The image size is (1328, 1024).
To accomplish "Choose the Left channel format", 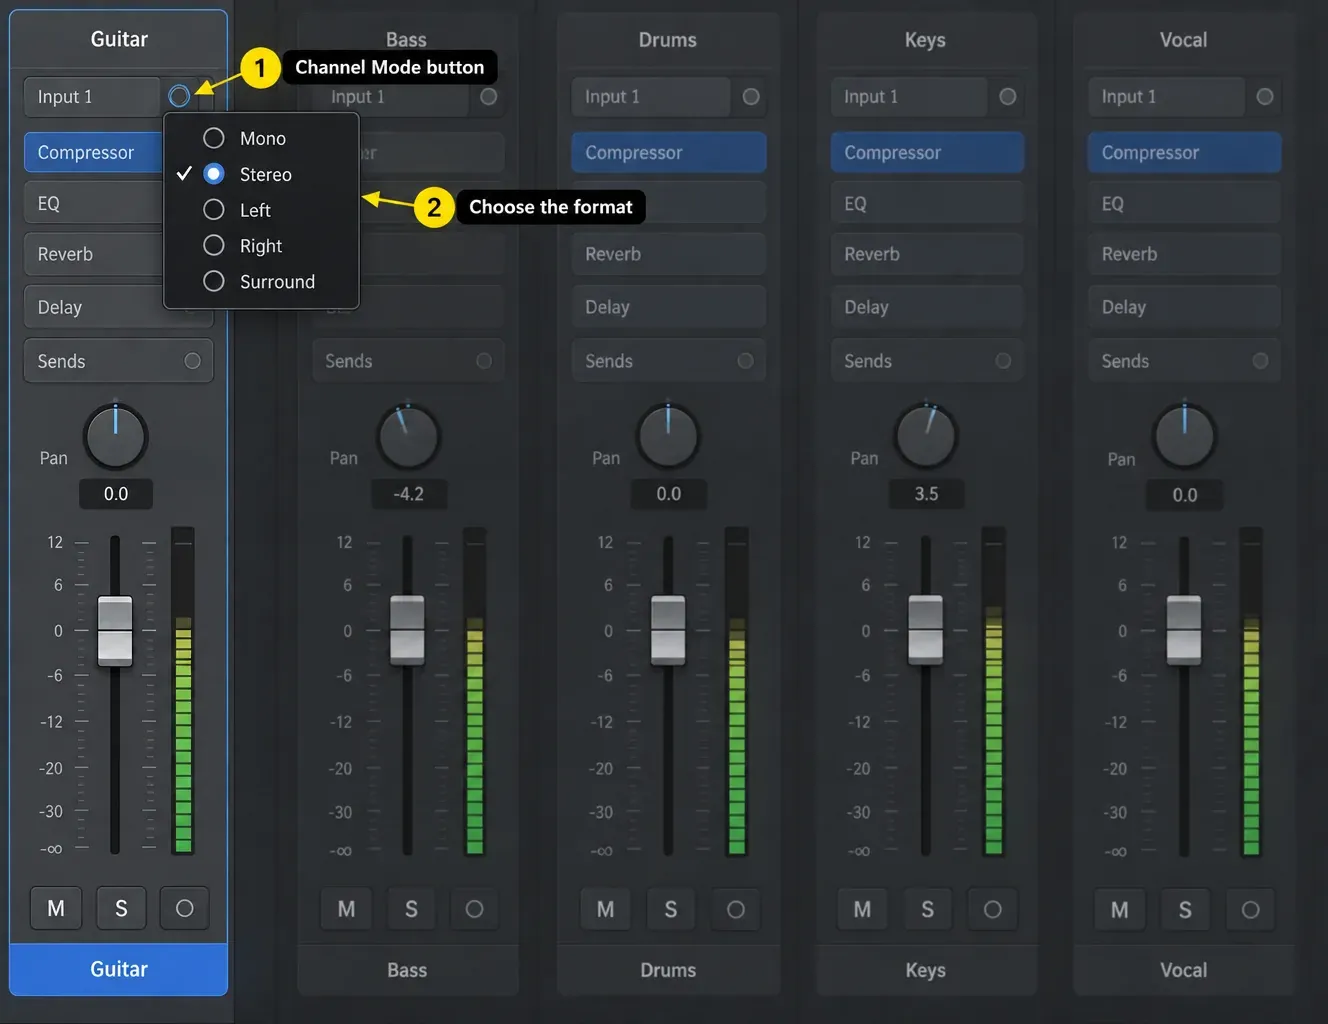I will pyautogui.click(x=261, y=210).
